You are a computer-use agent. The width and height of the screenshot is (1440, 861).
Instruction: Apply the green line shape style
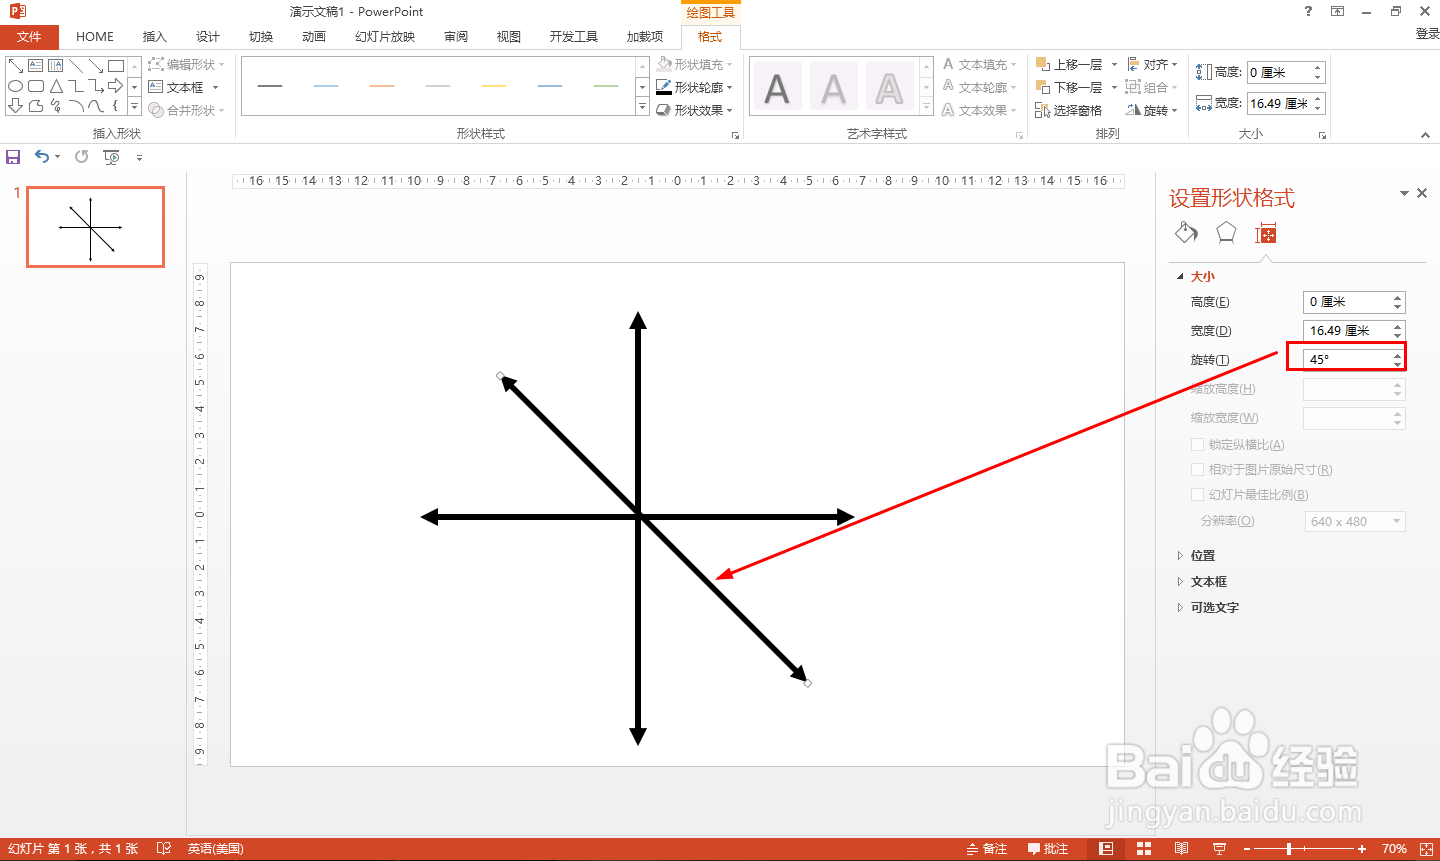coord(606,87)
